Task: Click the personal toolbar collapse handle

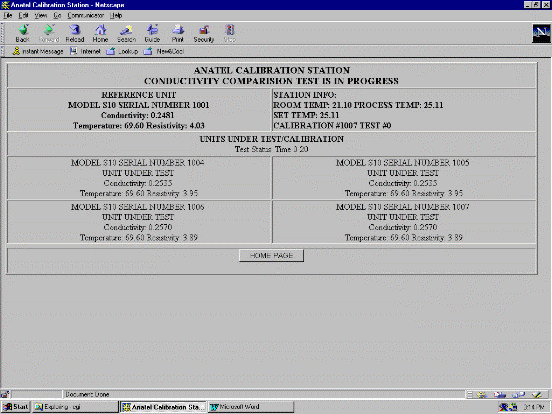Action: [x=3, y=51]
